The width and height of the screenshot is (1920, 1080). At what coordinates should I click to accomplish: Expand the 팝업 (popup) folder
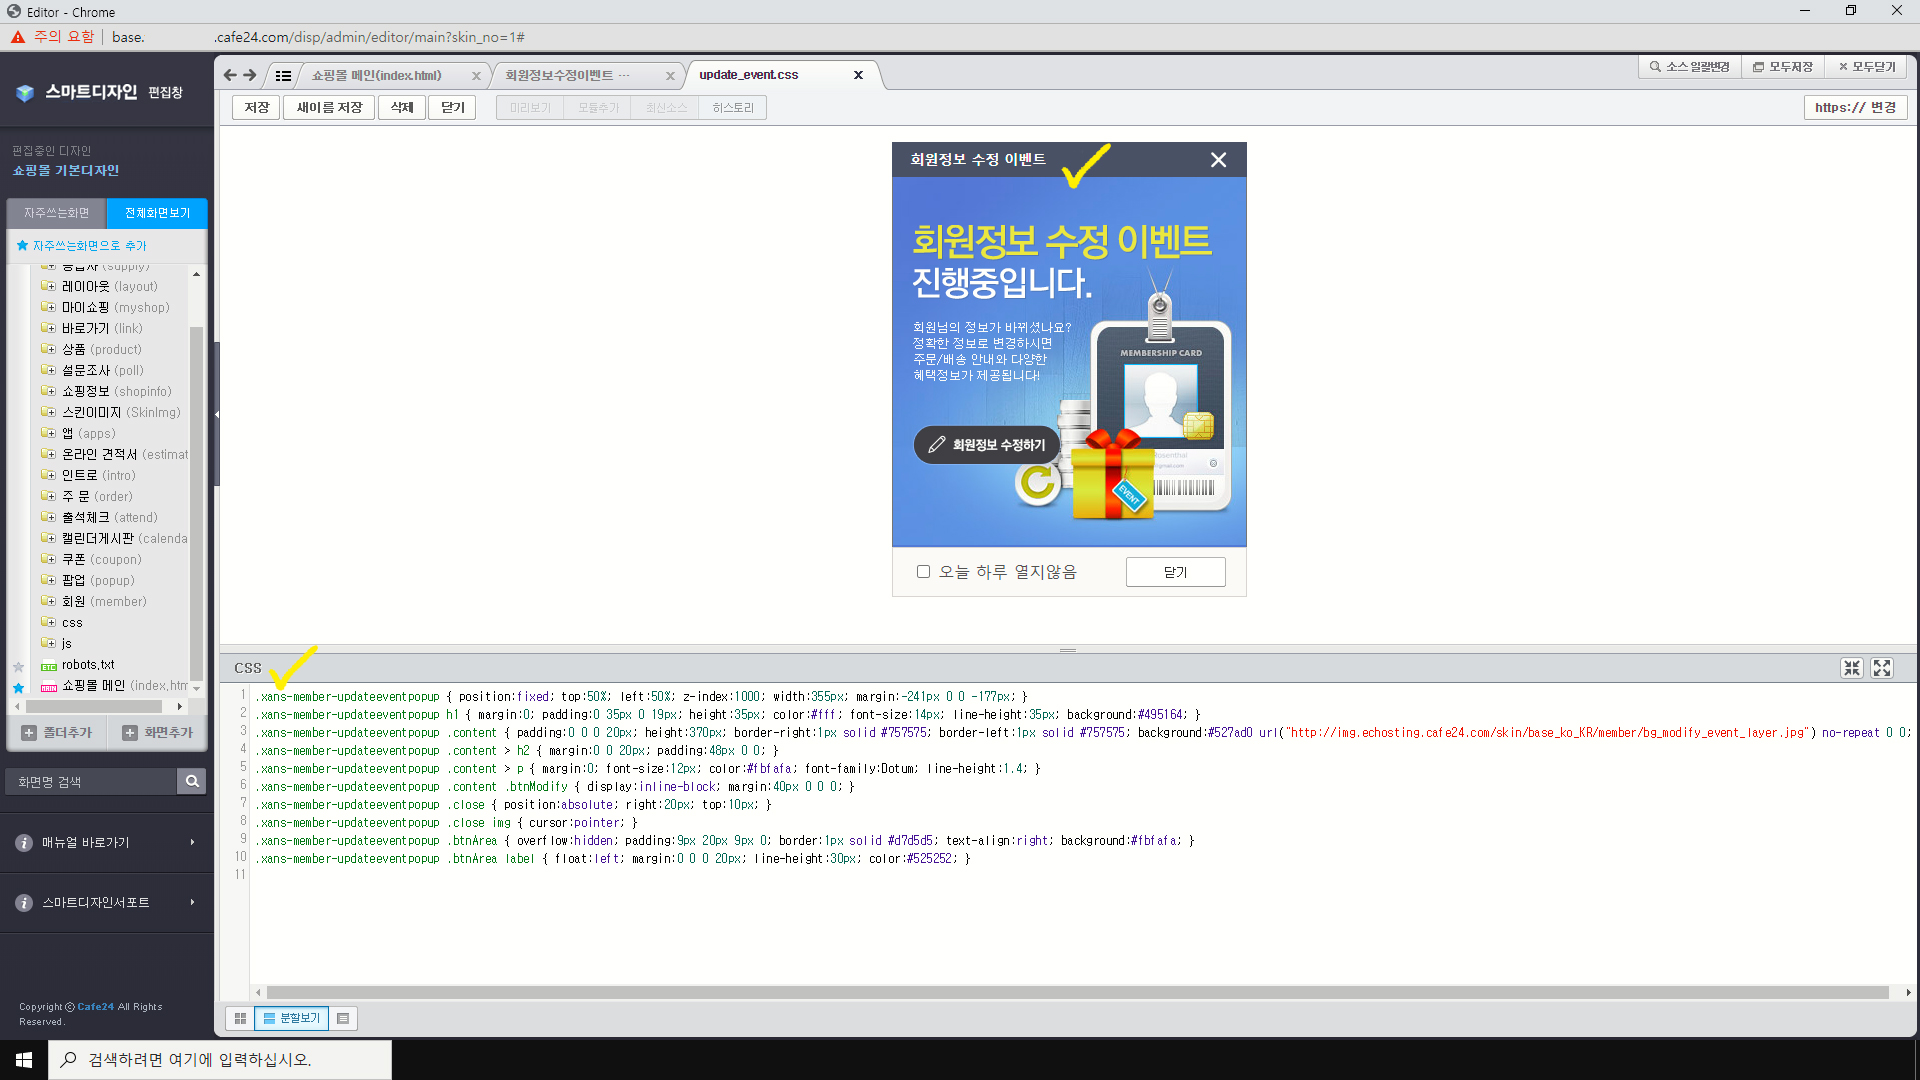tap(48, 580)
